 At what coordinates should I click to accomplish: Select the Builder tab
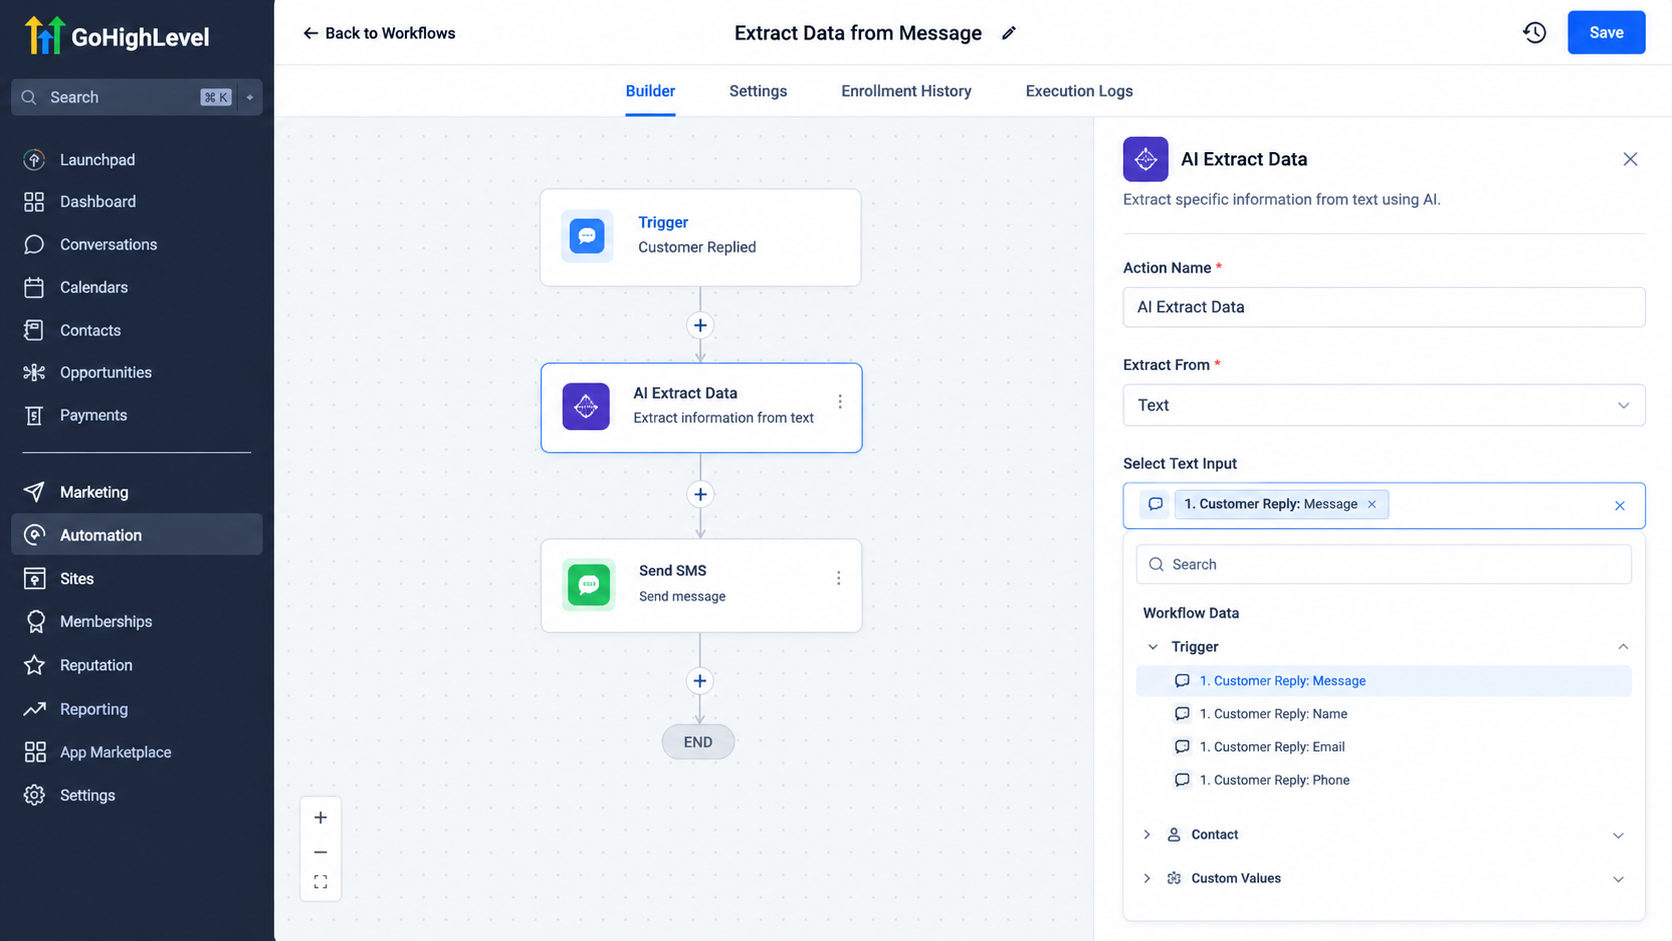650,91
